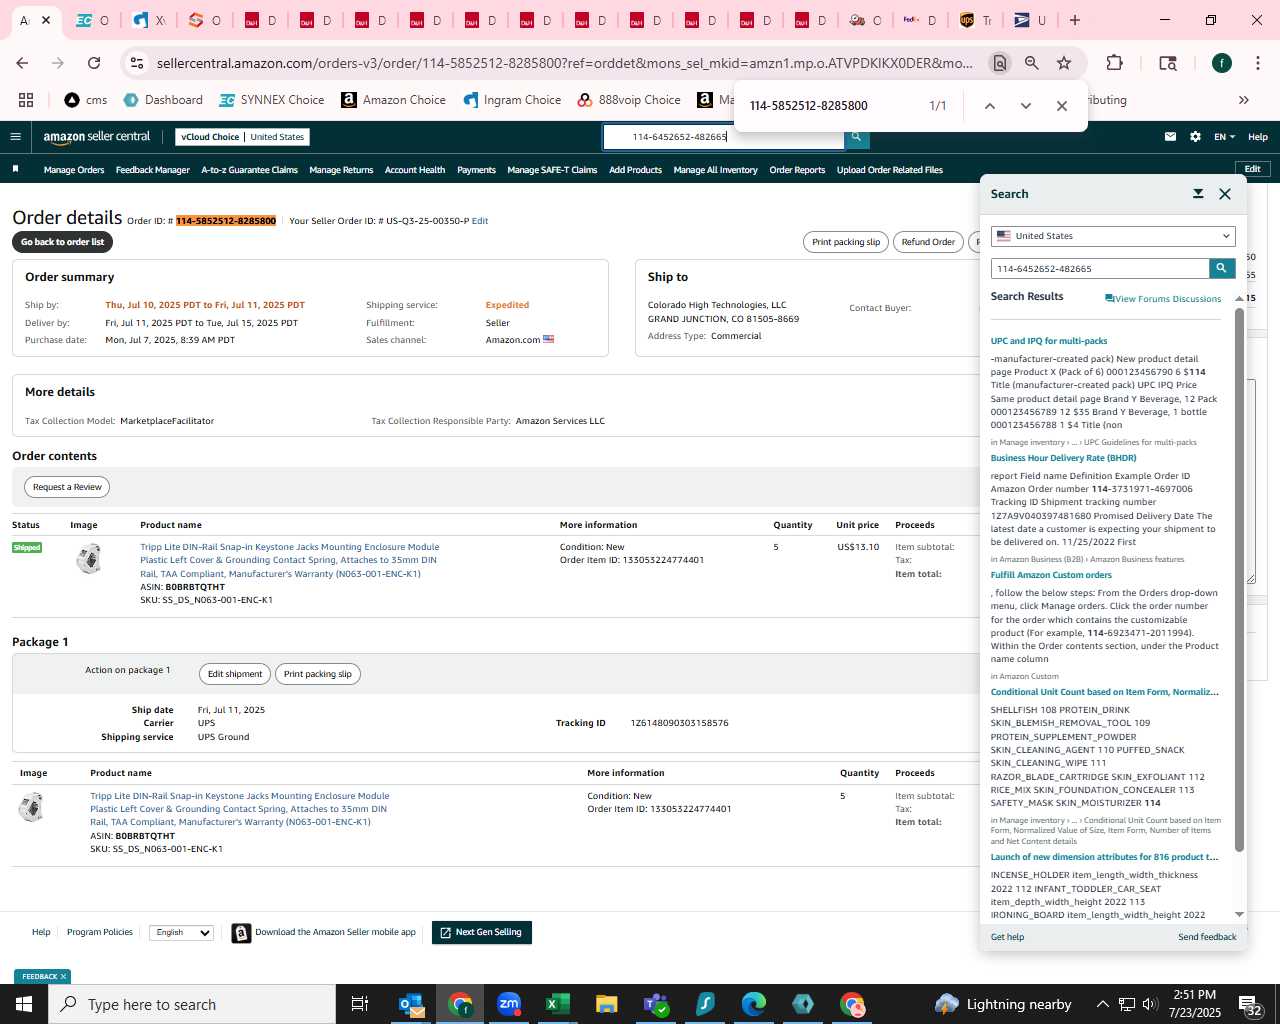This screenshot has width=1280, height=1024.
Task: Click Request a Review button
Action: 67,487
